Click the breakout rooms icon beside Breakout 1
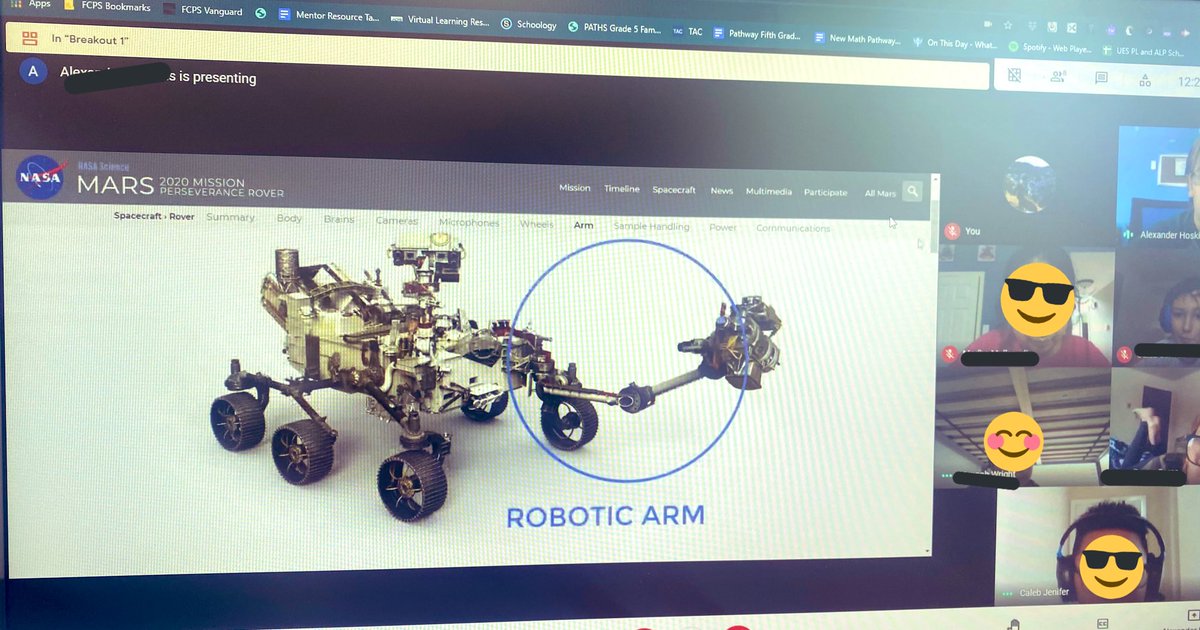Image resolution: width=1200 pixels, height=630 pixels. tap(30, 39)
